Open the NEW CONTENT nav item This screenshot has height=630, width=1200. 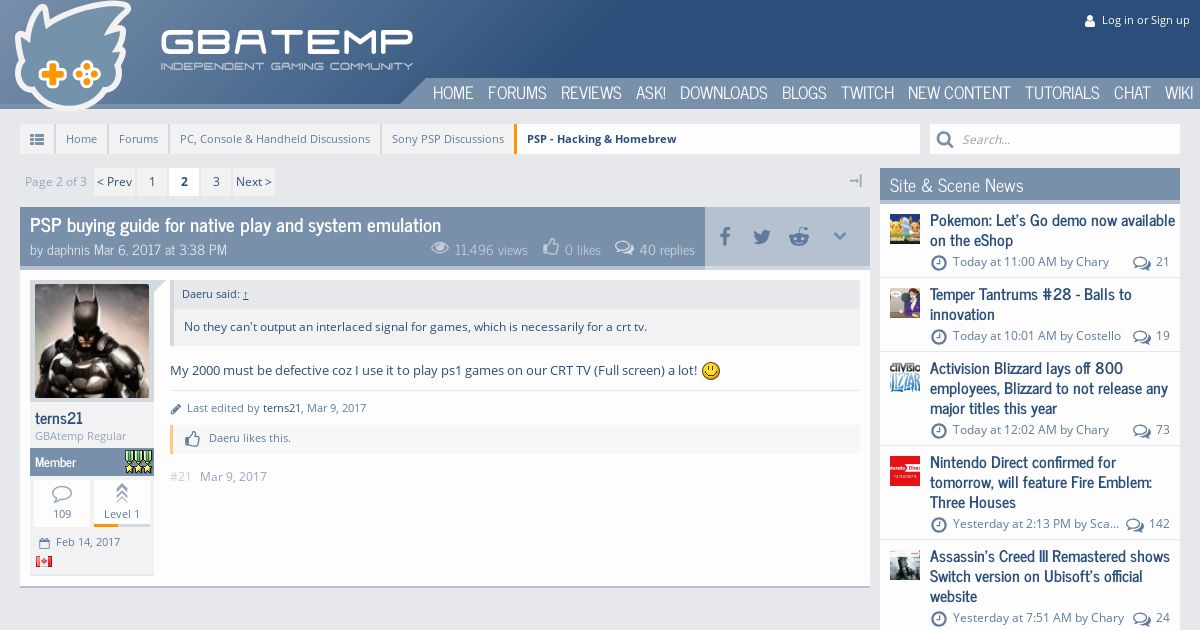coord(959,93)
